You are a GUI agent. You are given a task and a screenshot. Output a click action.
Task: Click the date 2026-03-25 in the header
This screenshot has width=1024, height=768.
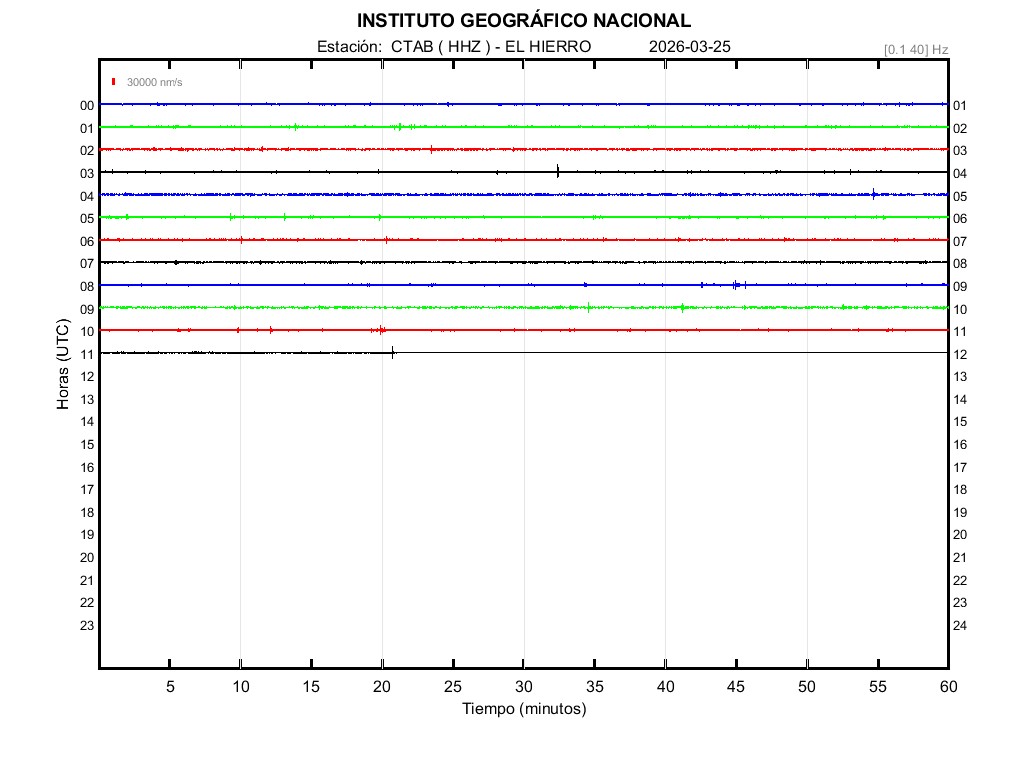click(x=690, y=47)
